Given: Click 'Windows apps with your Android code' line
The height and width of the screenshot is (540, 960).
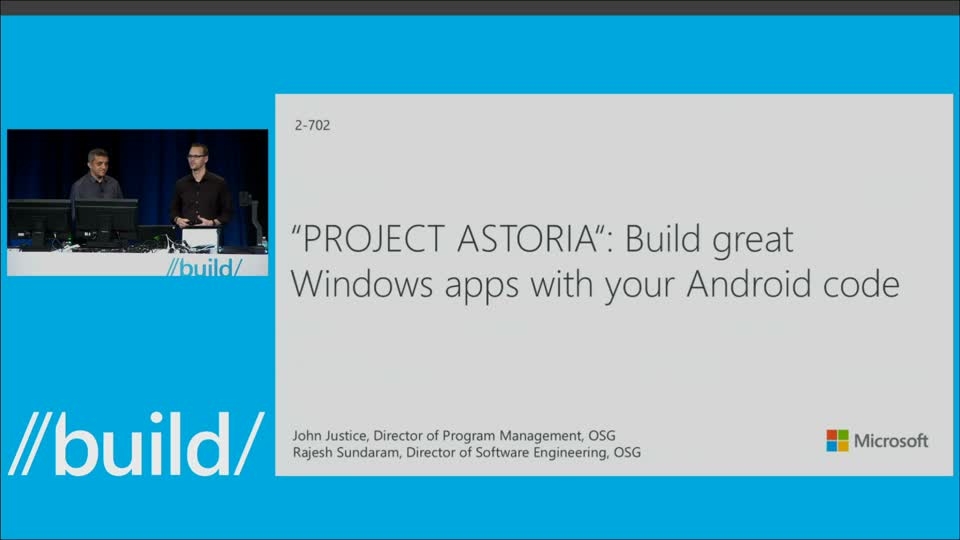Looking at the screenshot, I should tap(595, 285).
